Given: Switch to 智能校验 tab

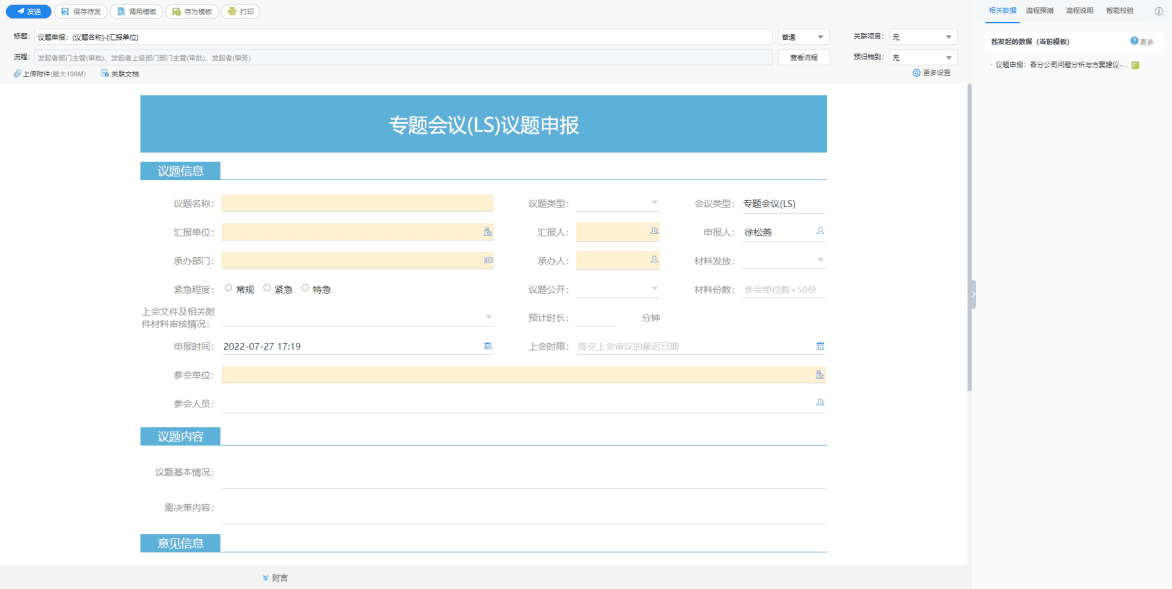Looking at the screenshot, I should (x=1120, y=10).
